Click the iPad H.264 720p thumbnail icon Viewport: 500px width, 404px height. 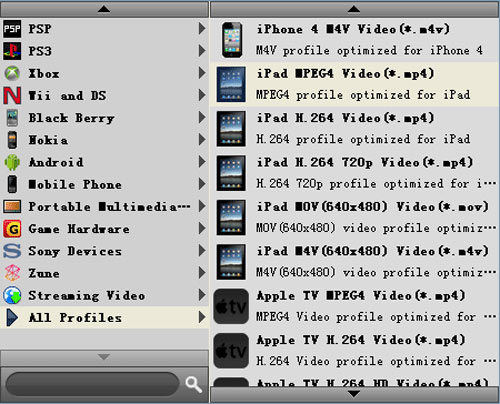(x=231, y=173)
